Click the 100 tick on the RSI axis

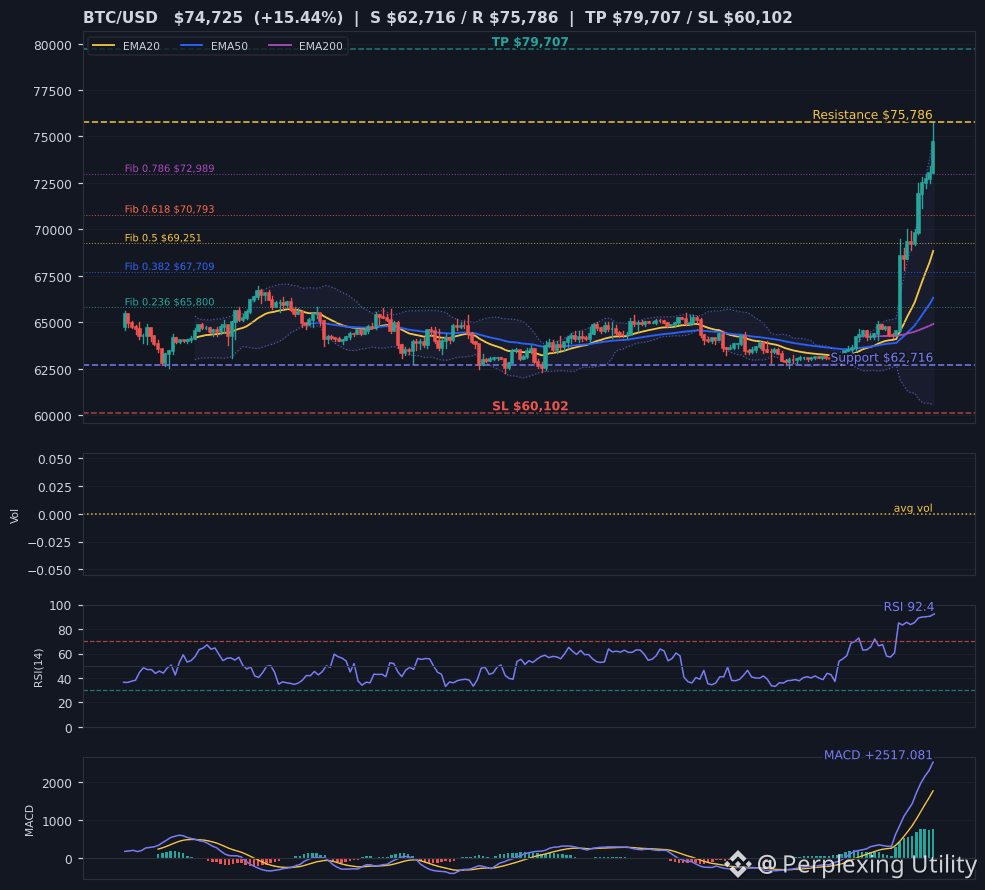tap(61, 606)
